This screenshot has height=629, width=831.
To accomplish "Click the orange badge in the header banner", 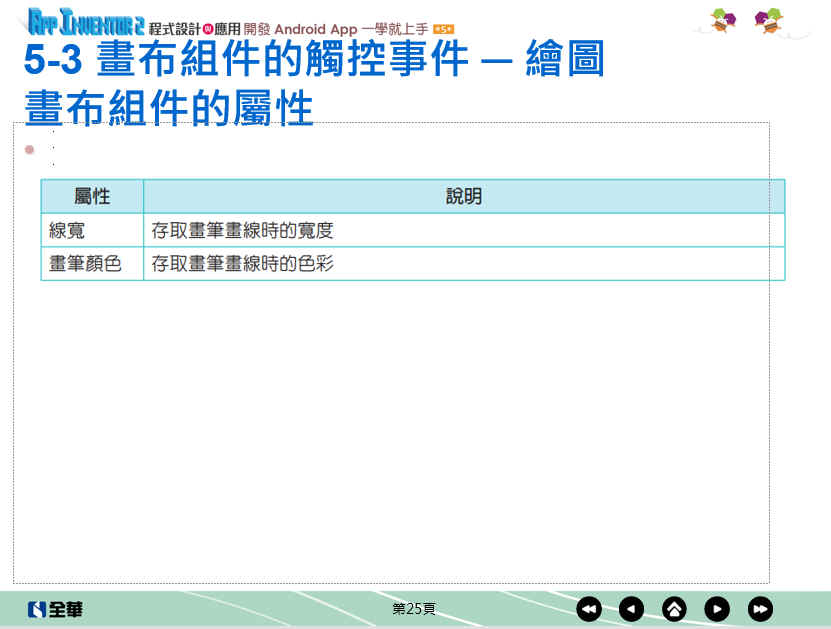I will (x=444, y=30).
